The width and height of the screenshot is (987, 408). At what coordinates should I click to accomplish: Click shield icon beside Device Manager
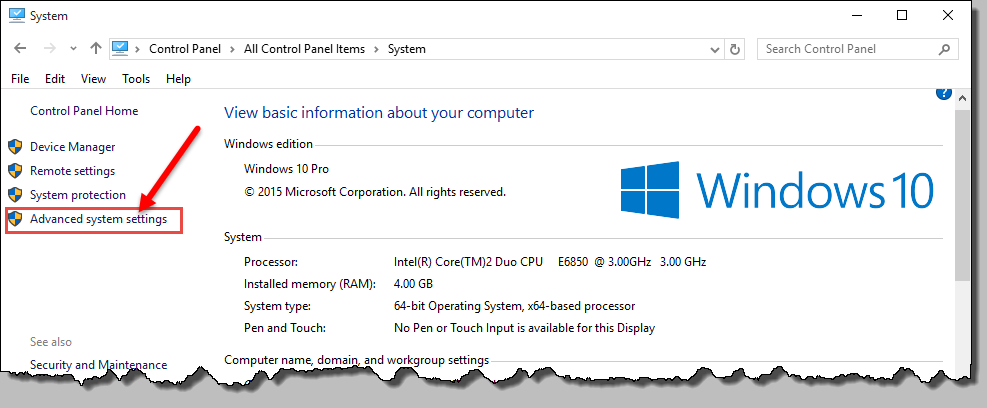[x=15, y=147]
